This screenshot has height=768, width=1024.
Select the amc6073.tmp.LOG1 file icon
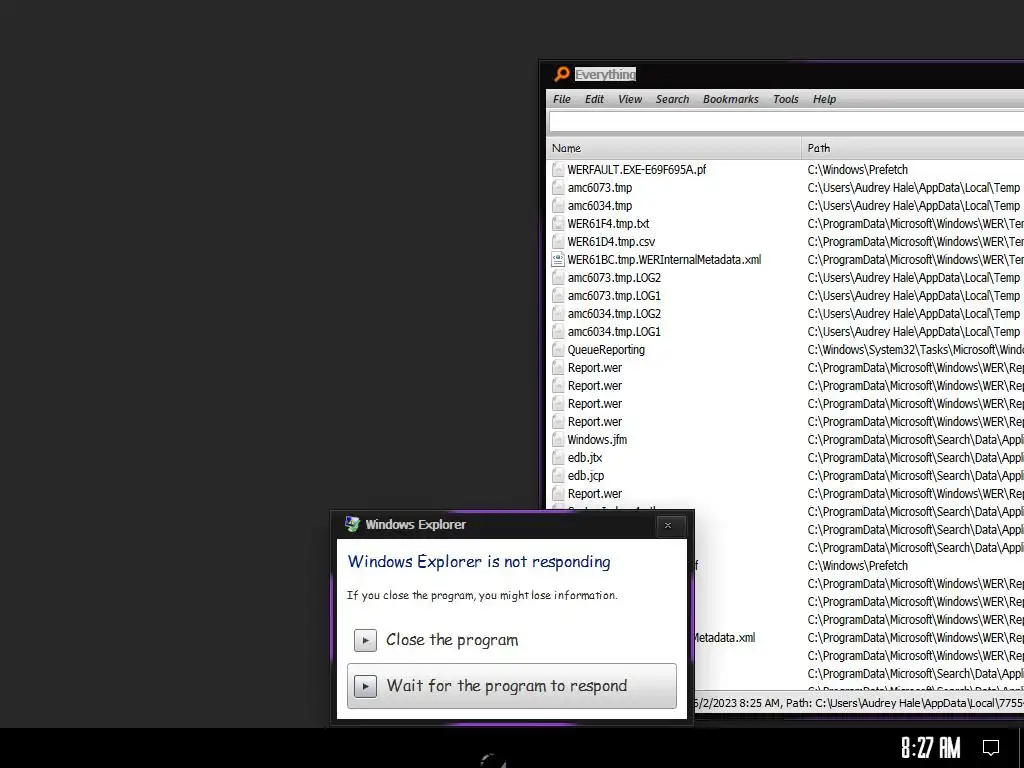pos(558,296)
